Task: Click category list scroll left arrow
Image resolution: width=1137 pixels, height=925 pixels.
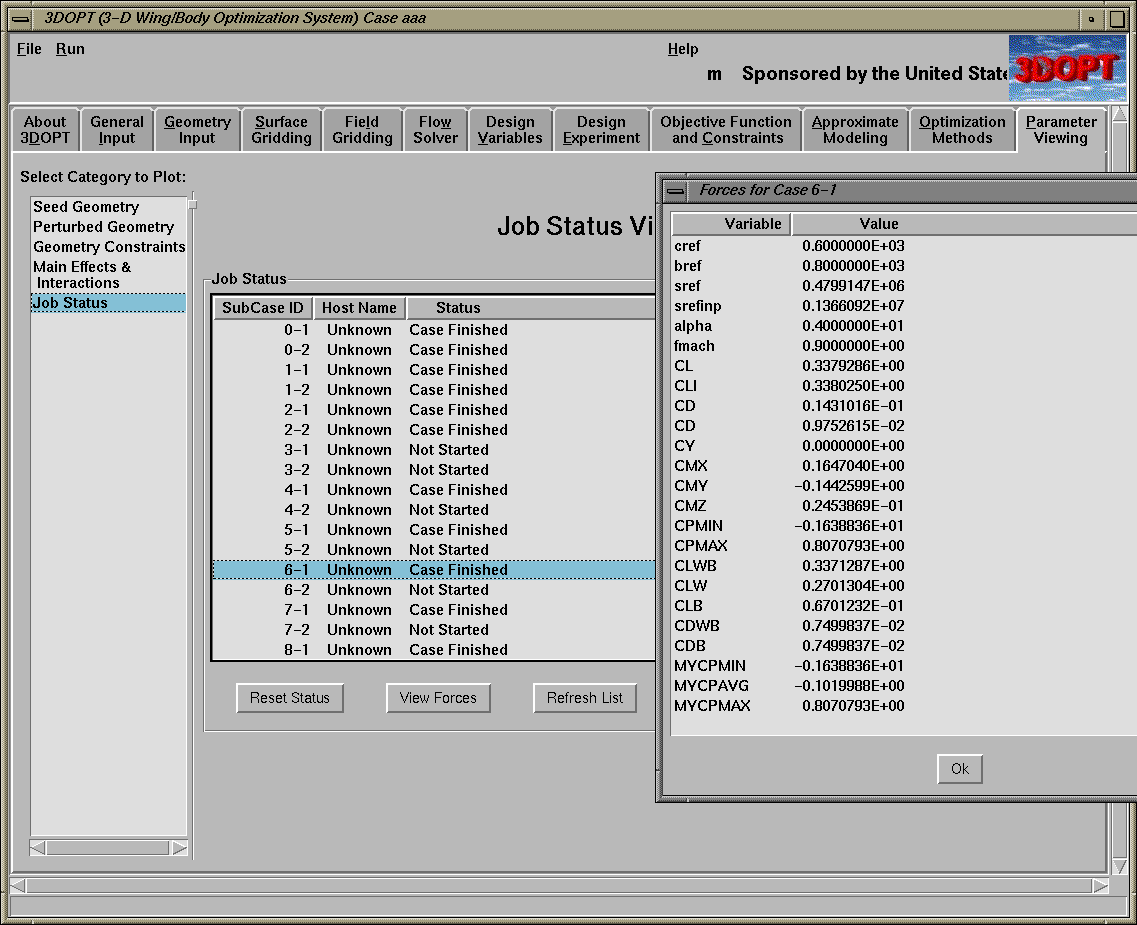Action: [x=37, y=847]
